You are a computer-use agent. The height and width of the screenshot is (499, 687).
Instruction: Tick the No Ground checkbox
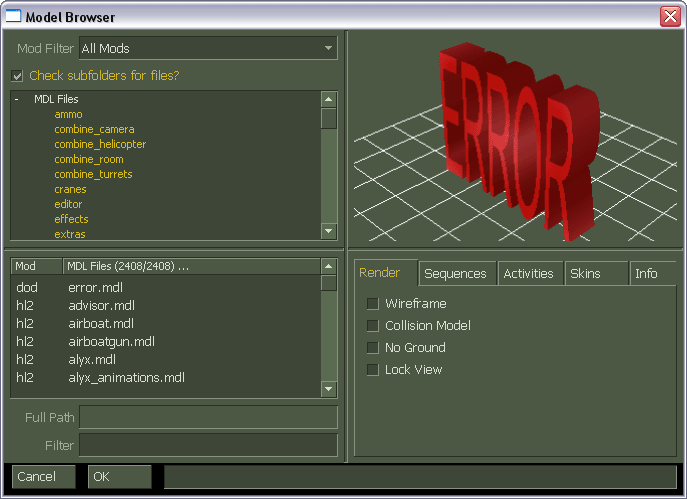point(373,348)
